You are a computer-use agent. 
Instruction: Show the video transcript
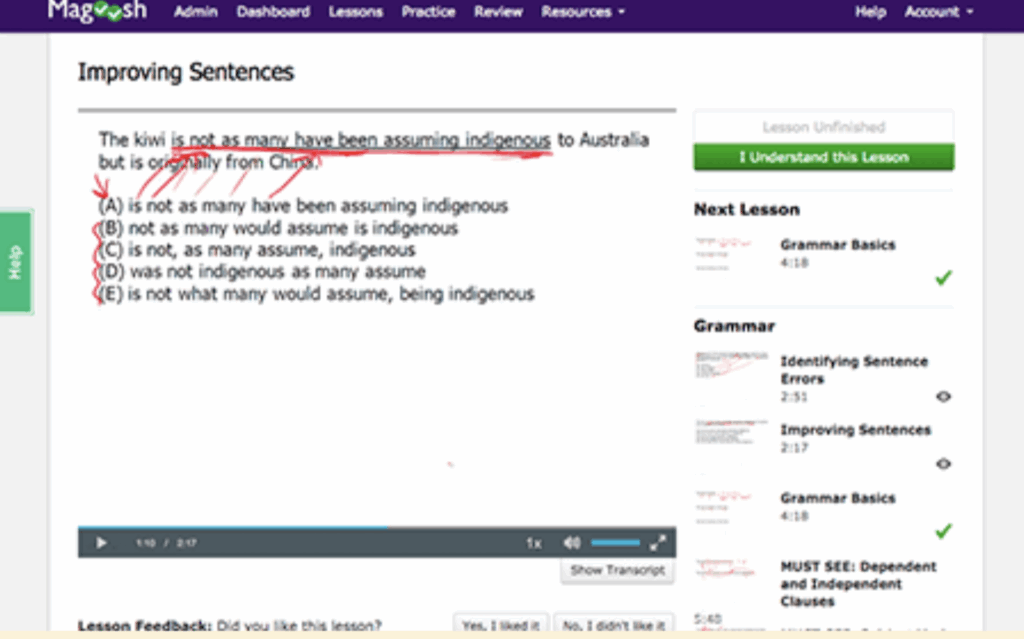615,570
